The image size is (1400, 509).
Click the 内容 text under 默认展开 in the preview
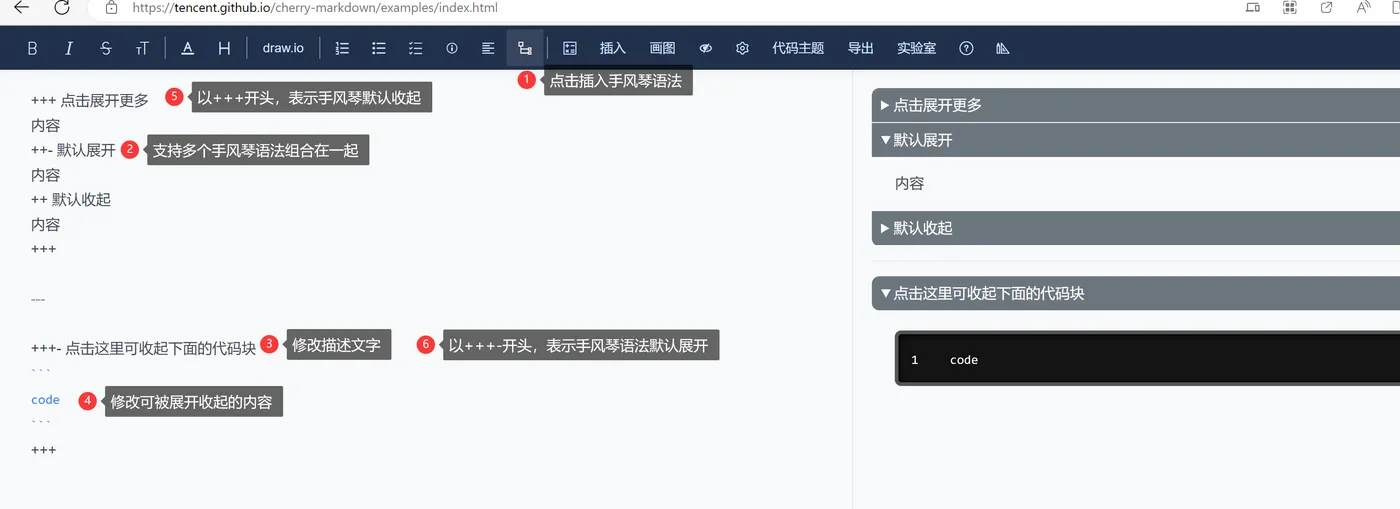(x=910, y=184)
